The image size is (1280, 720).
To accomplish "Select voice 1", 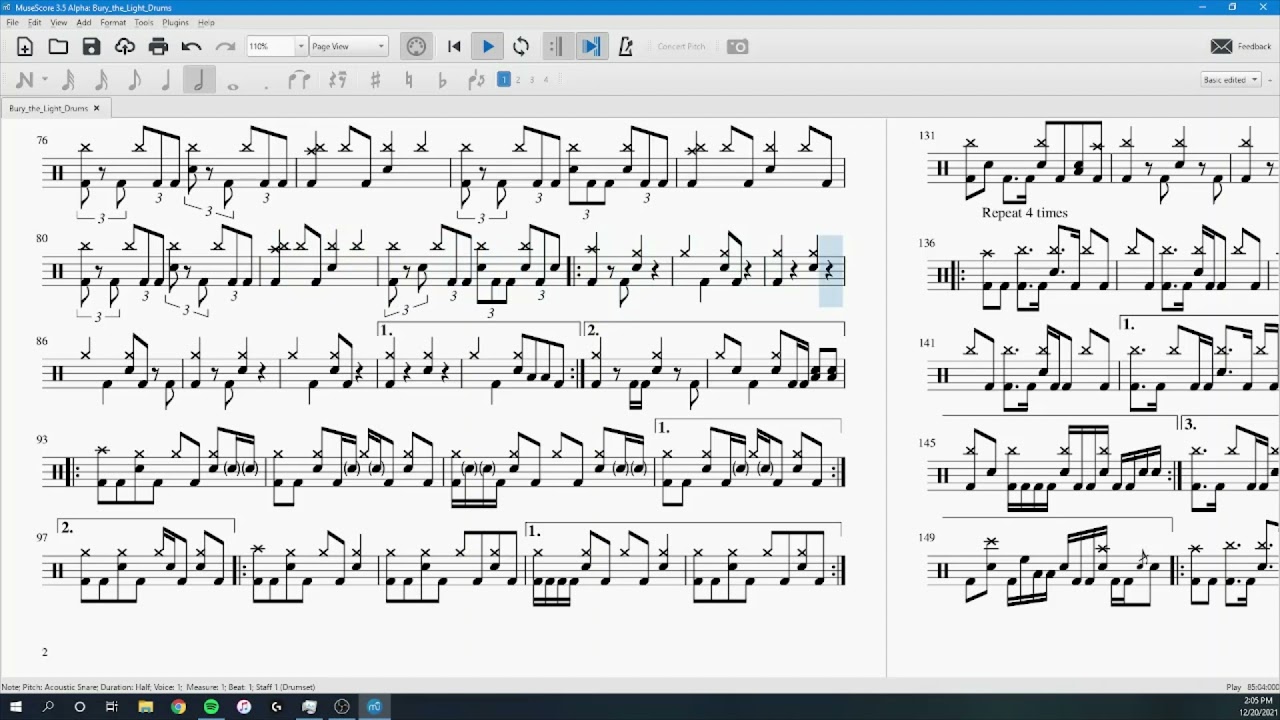I will [x=504, y=80].
